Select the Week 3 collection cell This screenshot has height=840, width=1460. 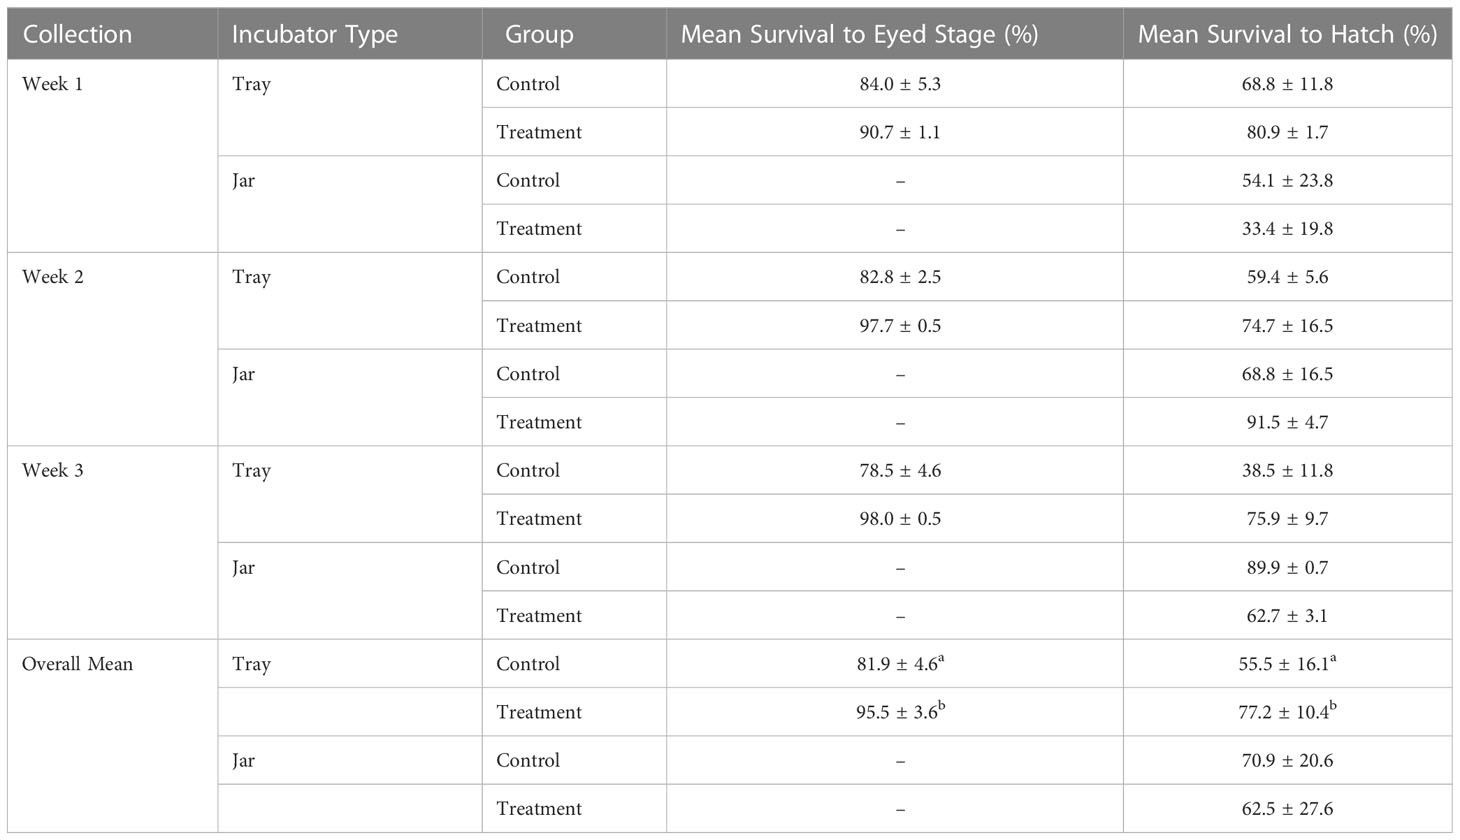(53, 470)
